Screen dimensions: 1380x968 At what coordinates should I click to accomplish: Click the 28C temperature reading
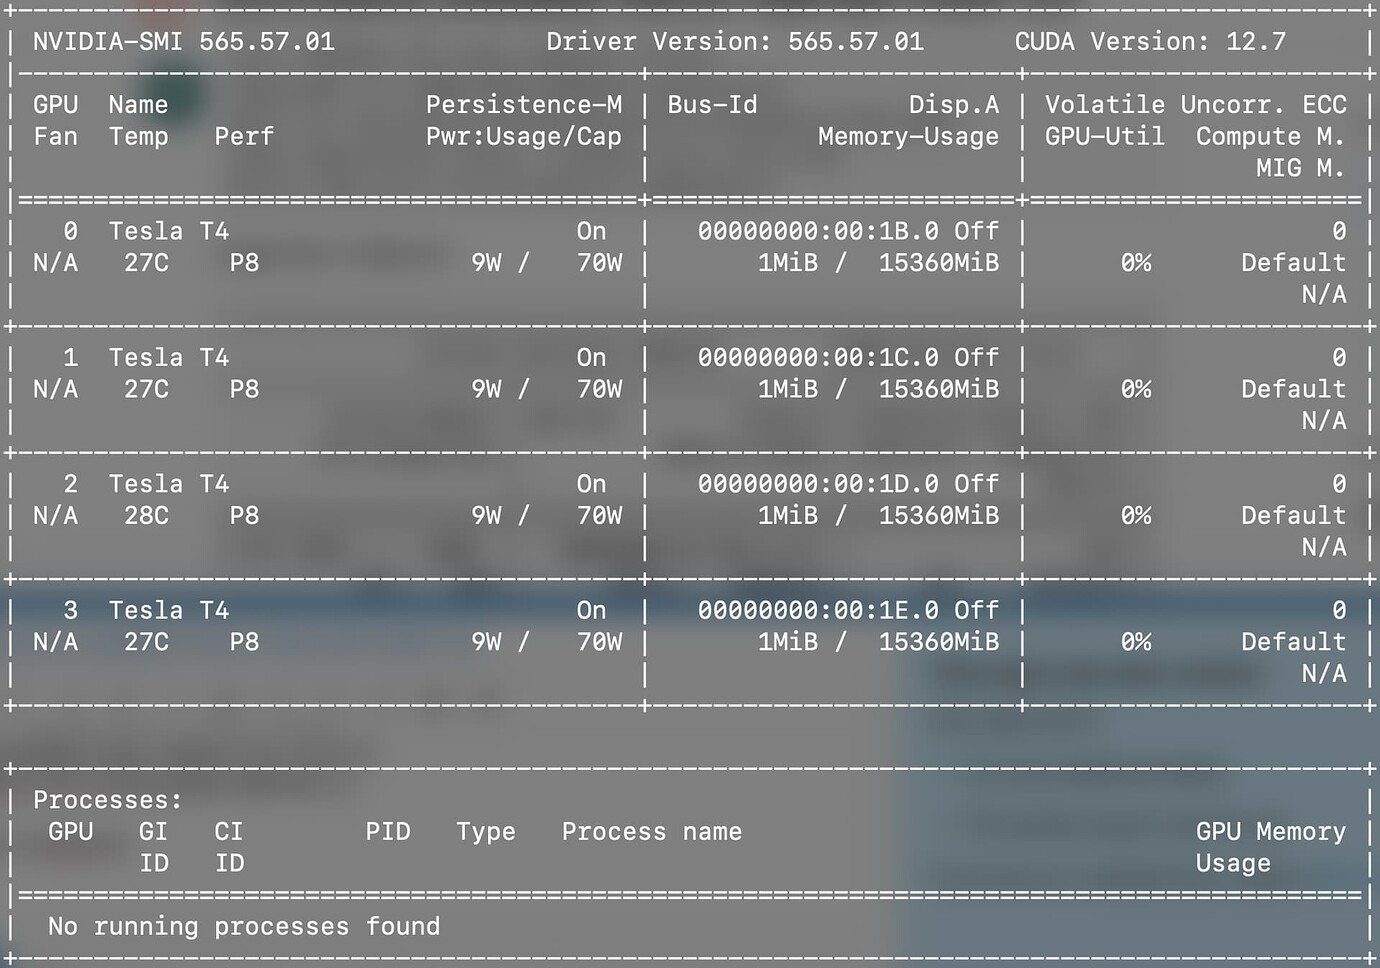pos(146,516)
